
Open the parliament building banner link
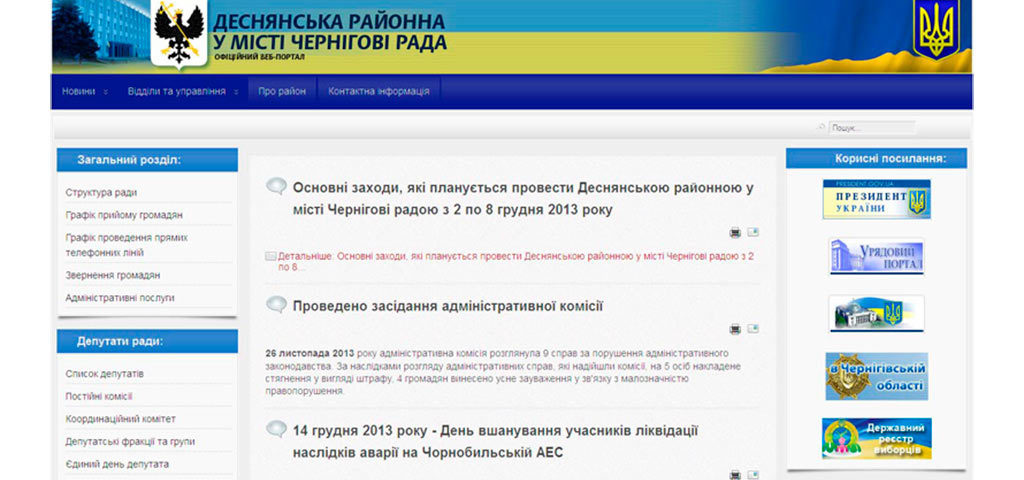pos(876,313)
